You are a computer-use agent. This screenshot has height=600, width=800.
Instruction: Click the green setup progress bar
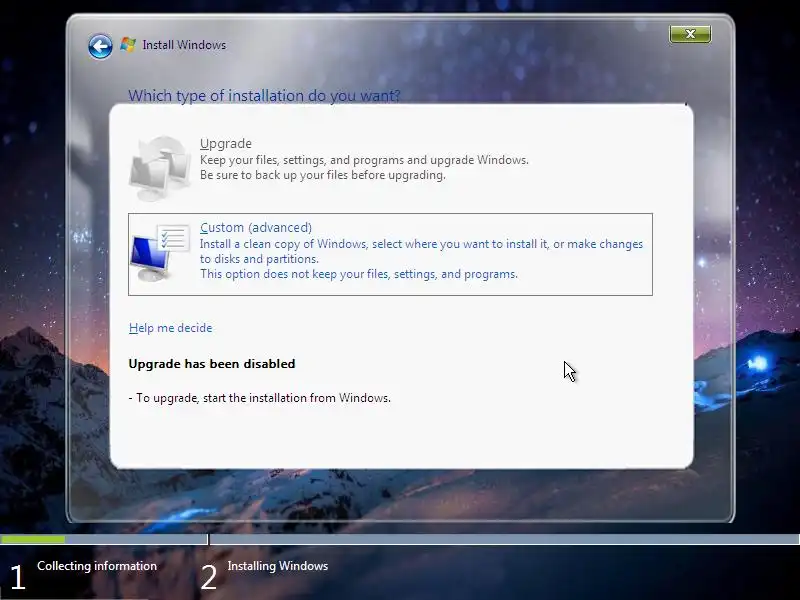(33, 539)
